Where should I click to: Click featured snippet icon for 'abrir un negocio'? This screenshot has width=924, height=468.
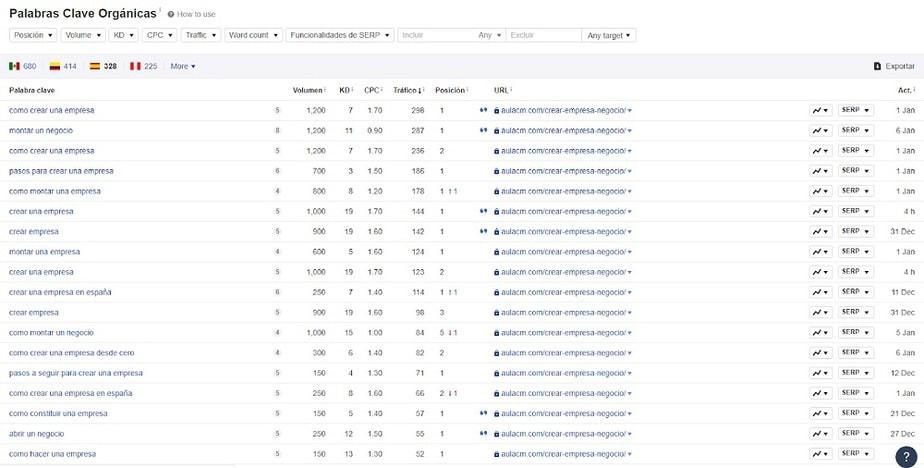click(483, 433)
